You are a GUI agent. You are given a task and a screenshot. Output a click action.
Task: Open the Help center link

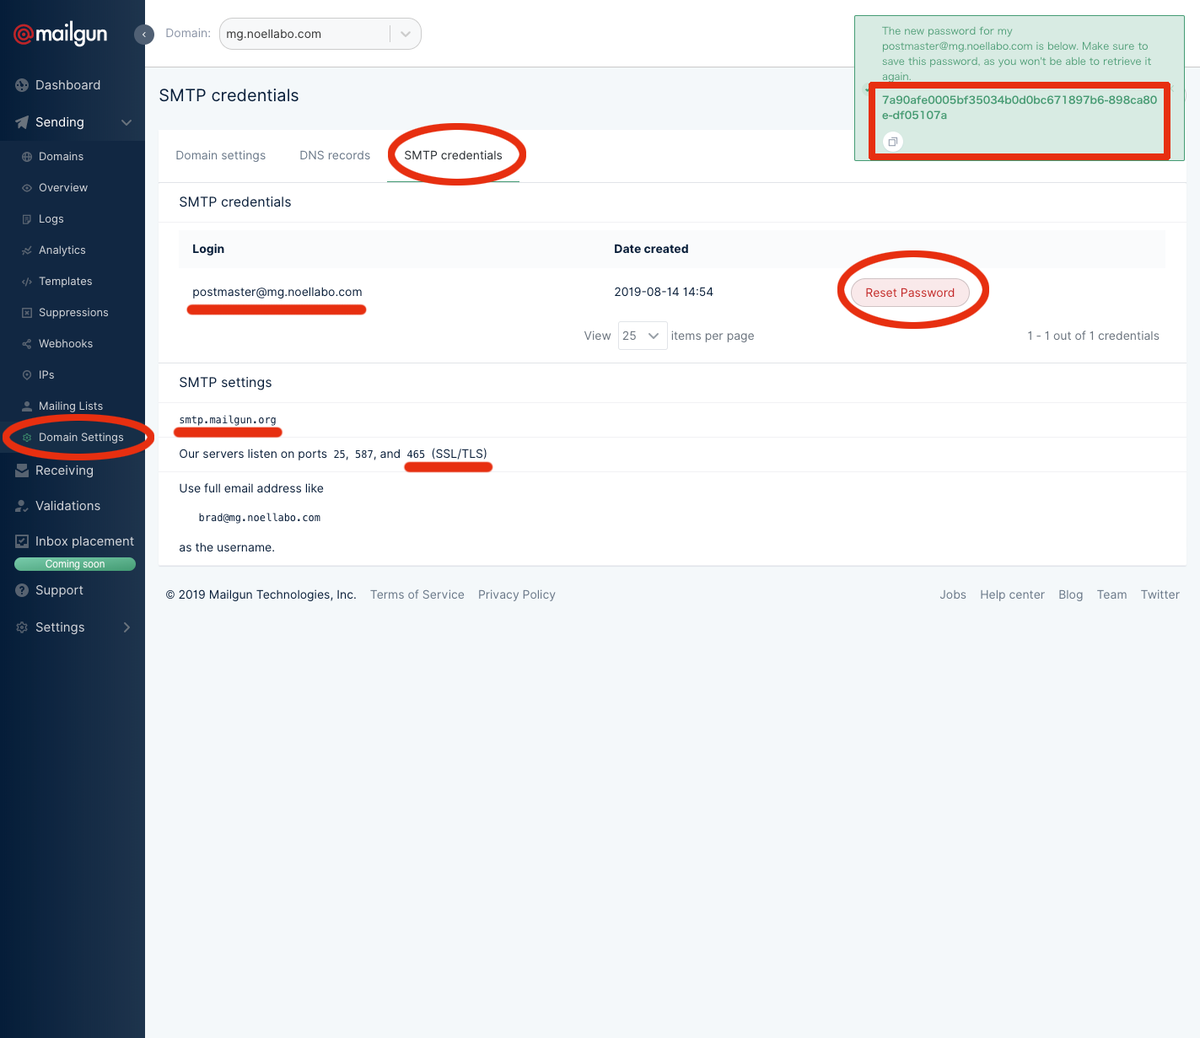pyautogui.click(x=1012, y=595)
